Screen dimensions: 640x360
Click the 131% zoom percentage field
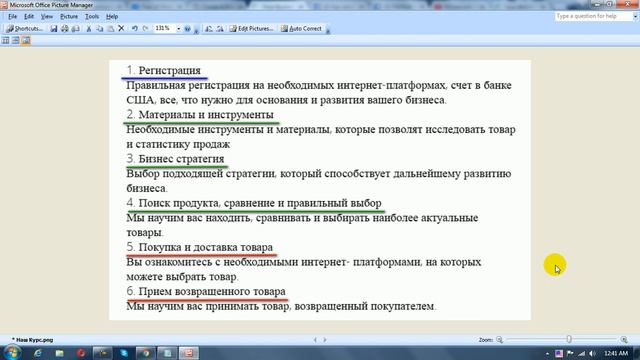(x=164, y=29)
